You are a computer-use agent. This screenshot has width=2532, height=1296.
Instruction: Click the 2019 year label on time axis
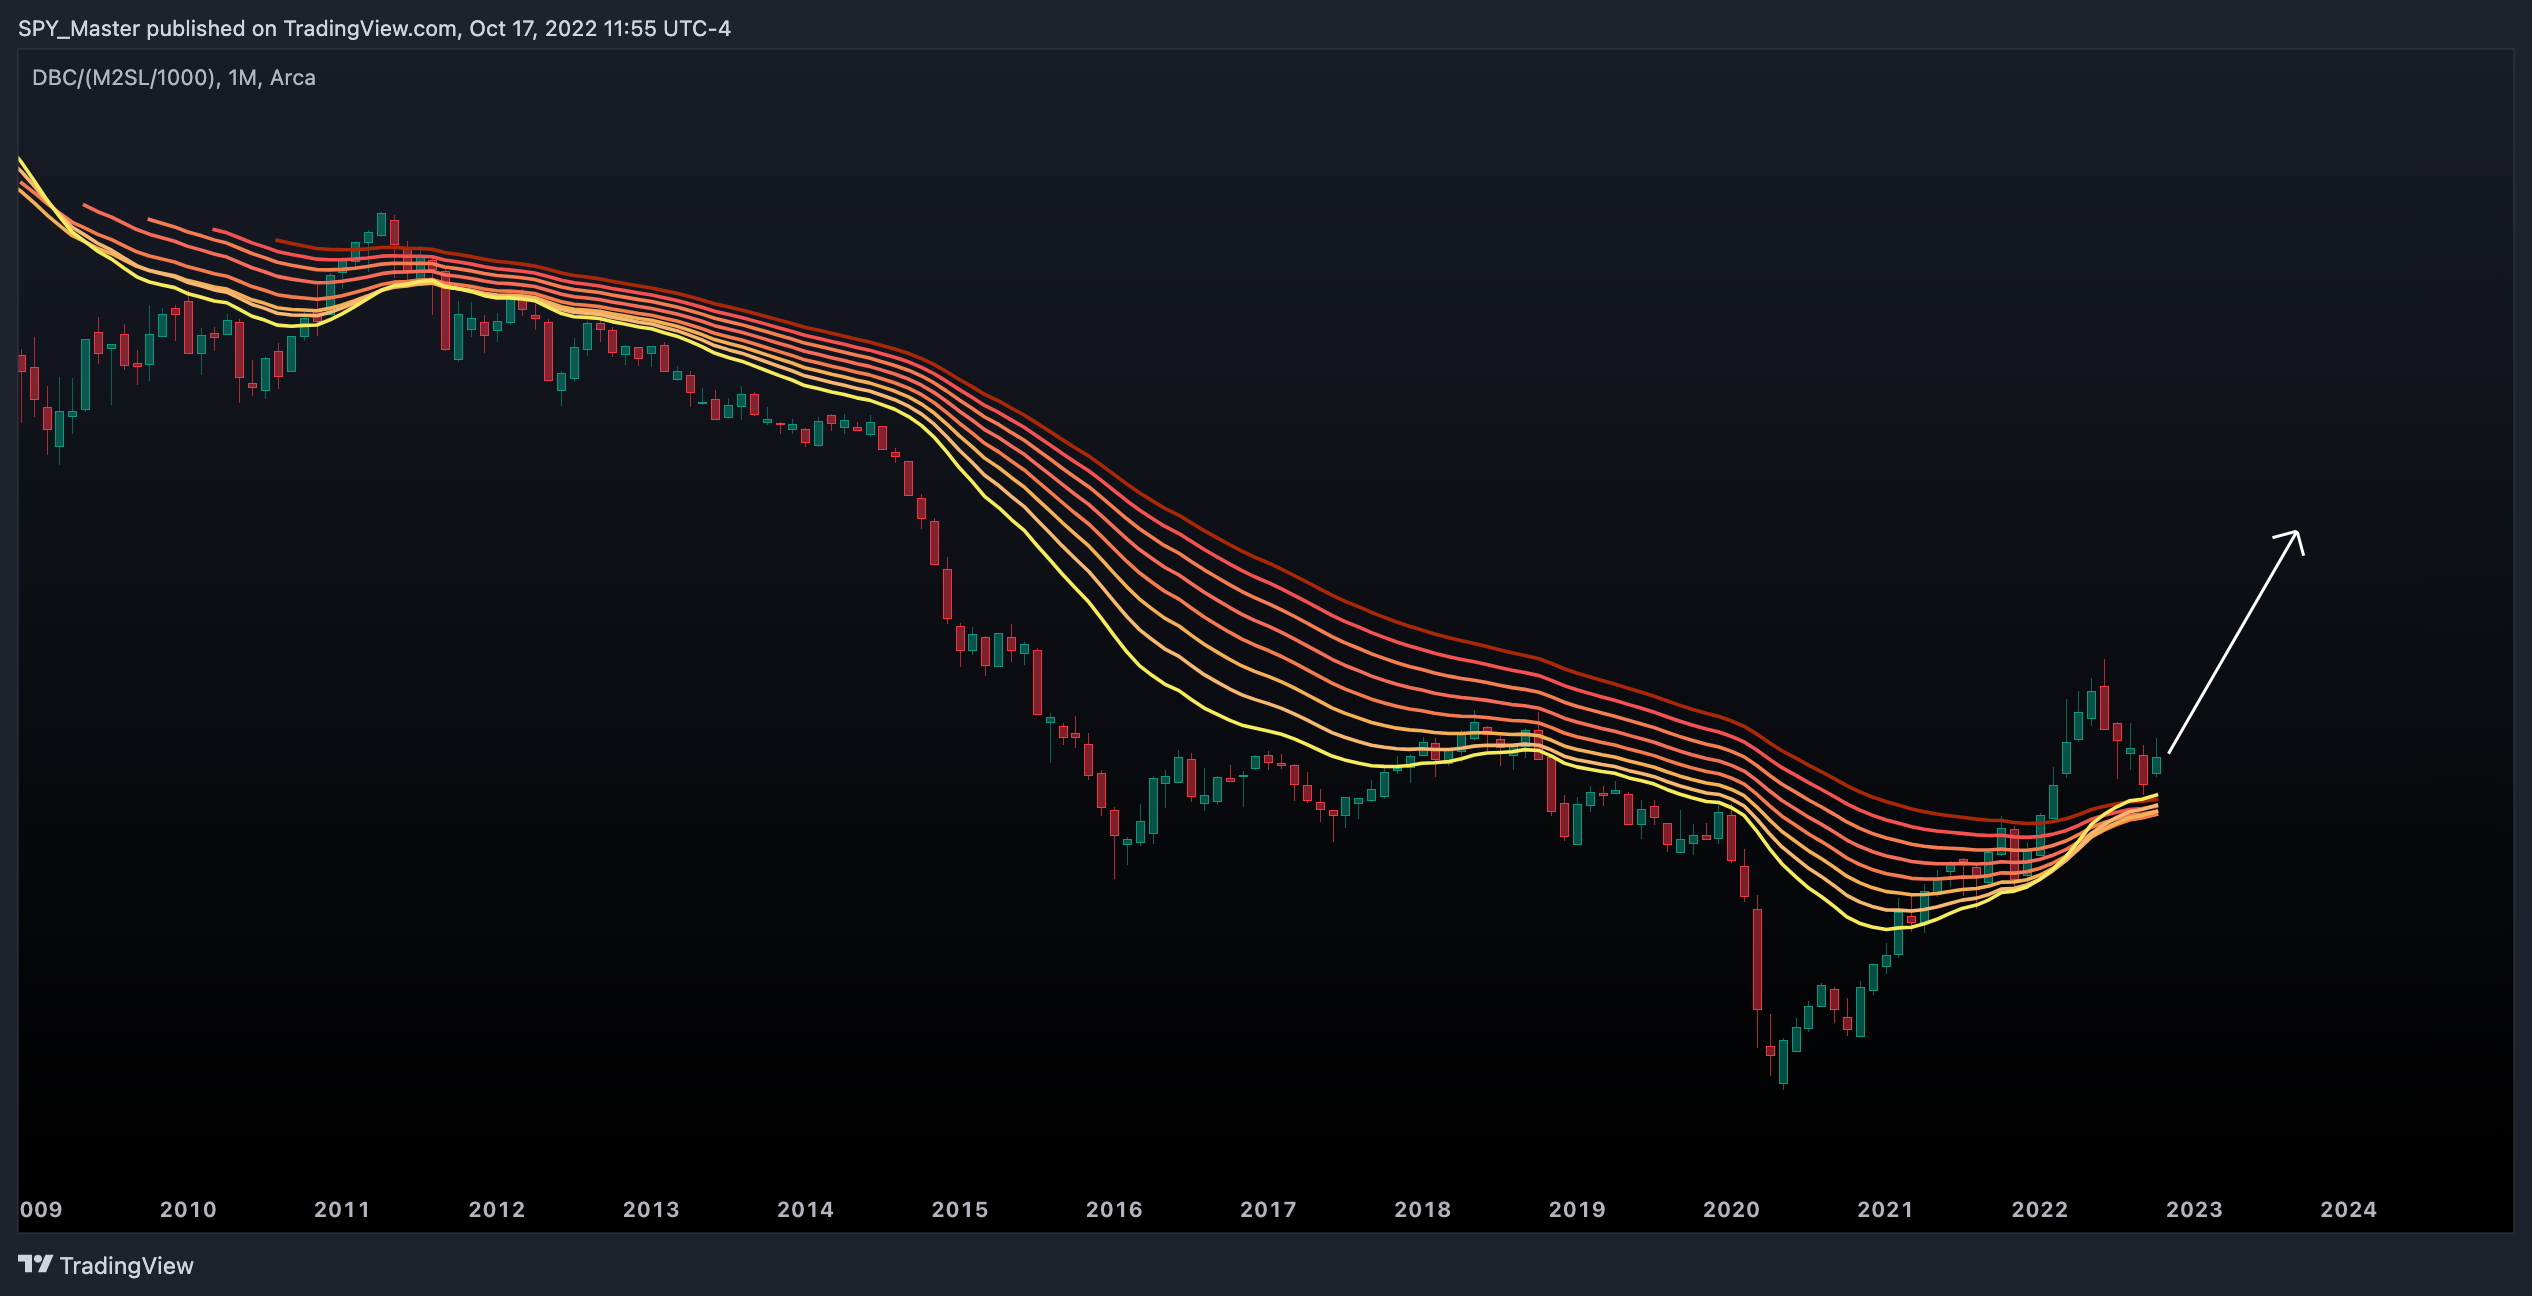click(1577, 1209)
